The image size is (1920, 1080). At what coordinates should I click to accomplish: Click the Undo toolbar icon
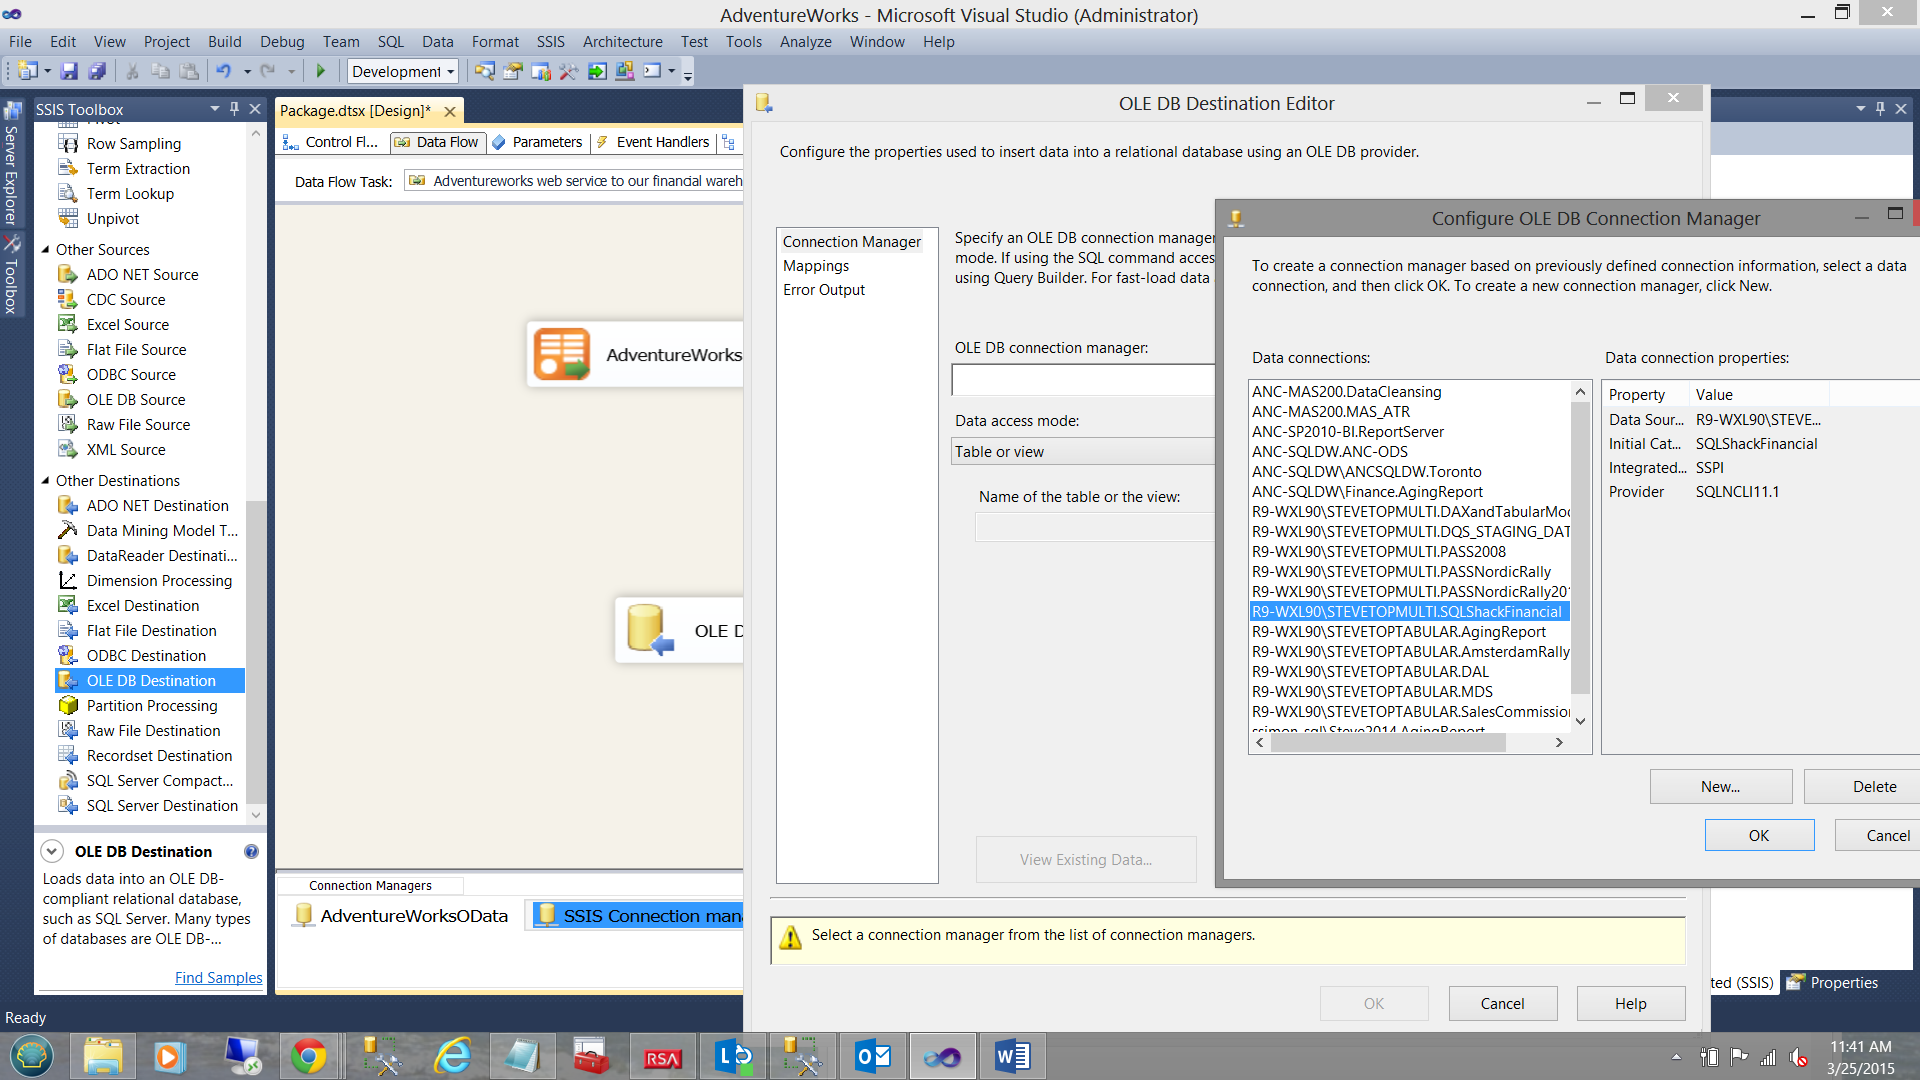224,71
